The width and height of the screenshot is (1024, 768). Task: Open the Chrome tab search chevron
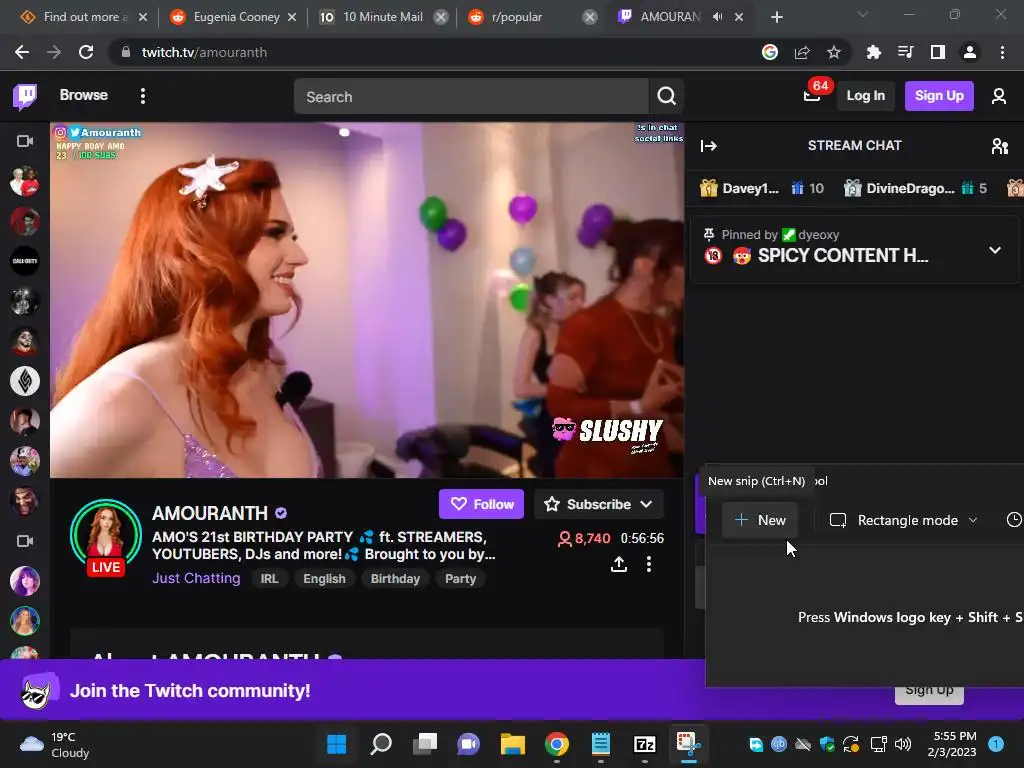(x=863, y=14)
